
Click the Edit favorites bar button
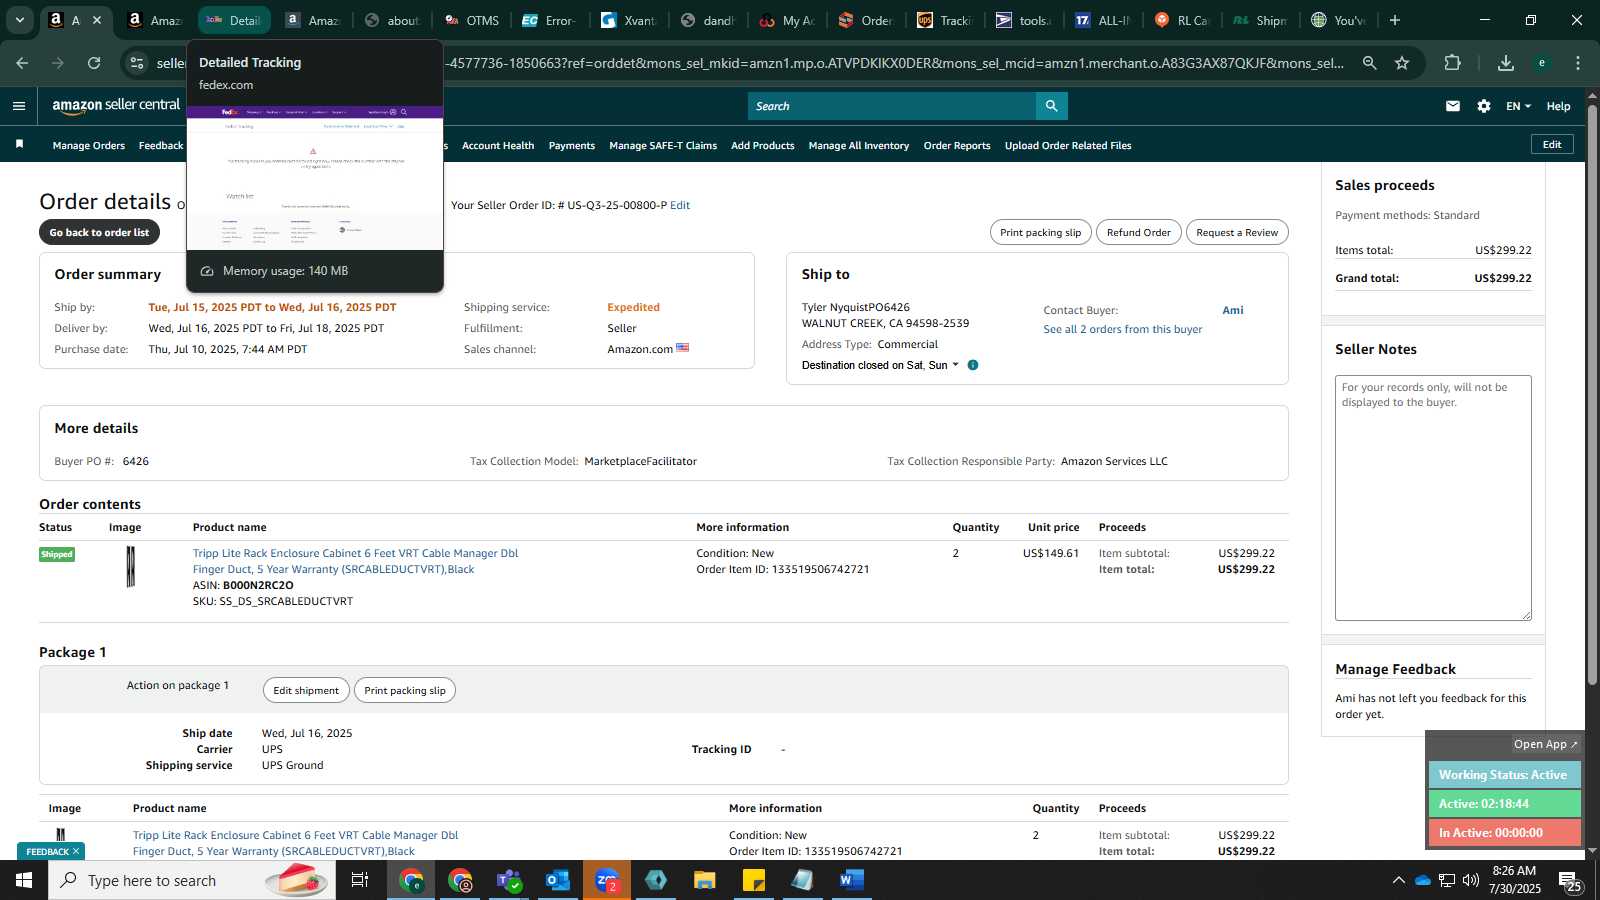point(1552,145)
